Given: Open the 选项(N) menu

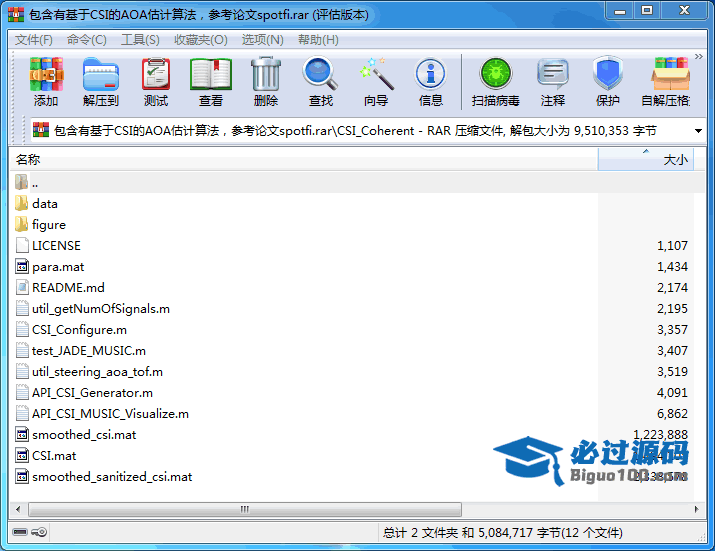Looking at the screenshot, I should (x=262, y=40).
